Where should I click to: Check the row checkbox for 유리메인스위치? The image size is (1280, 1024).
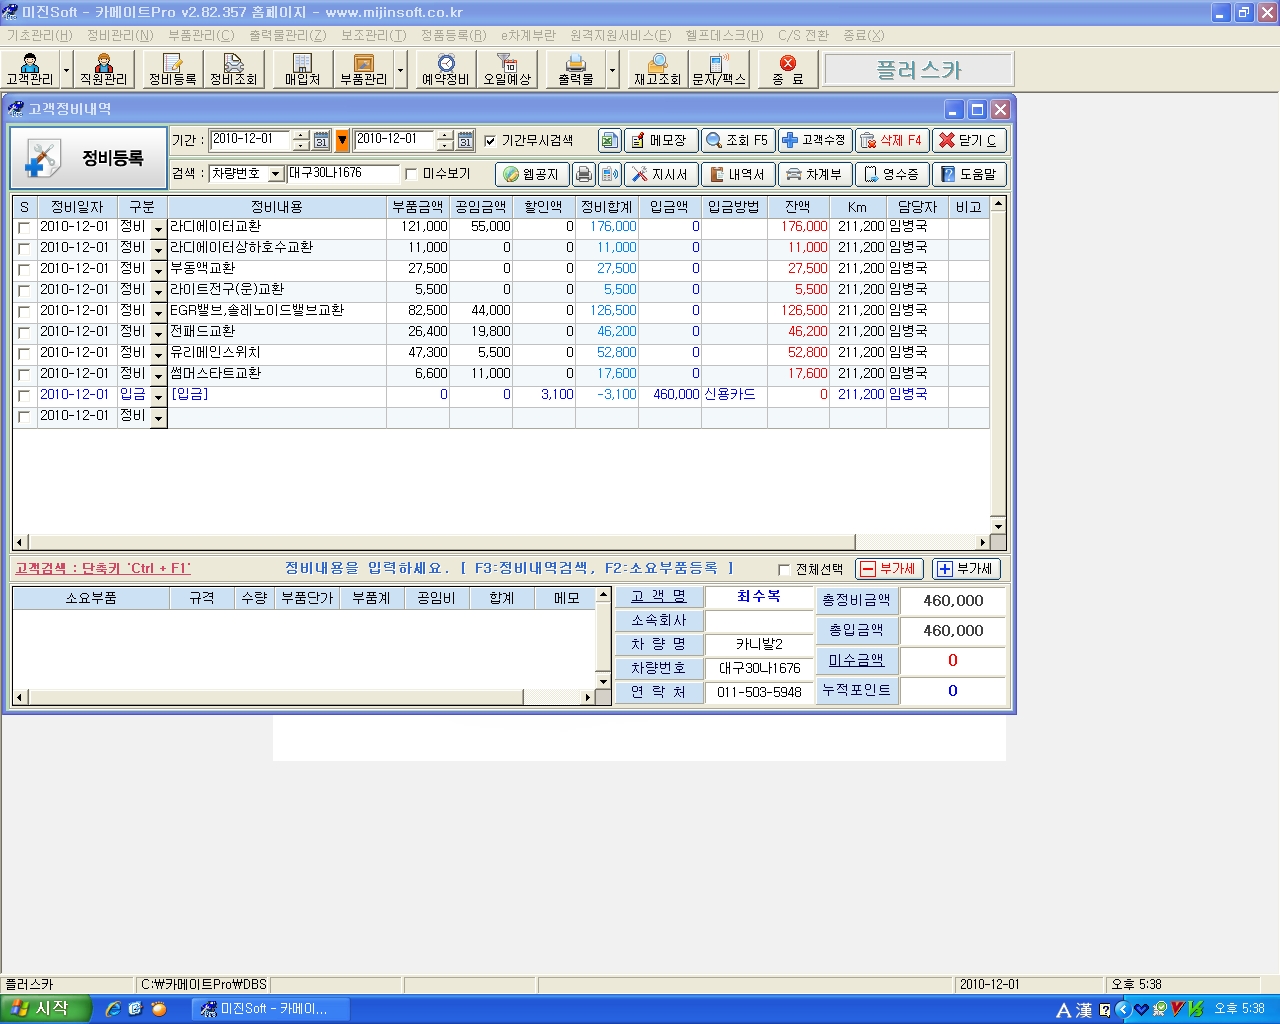tap(24, 354)
